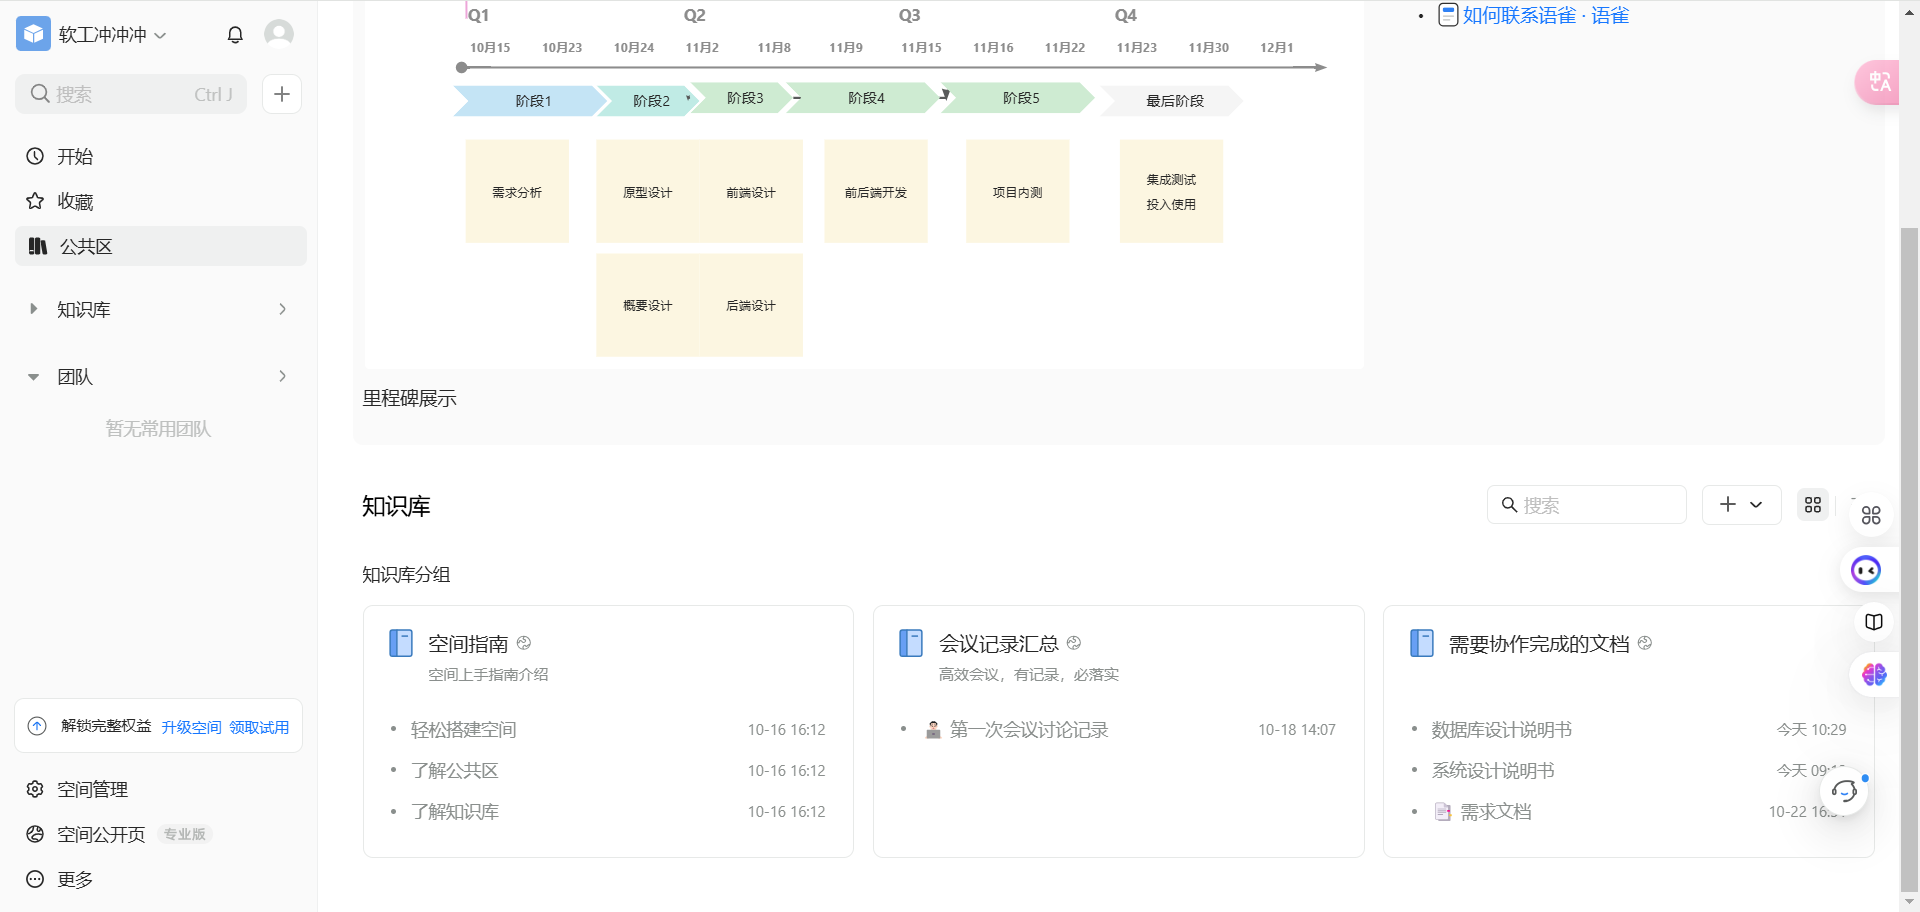Click the 阶段5 arrow in the timeline
1920x912 pixels.
click(1020, 98)
